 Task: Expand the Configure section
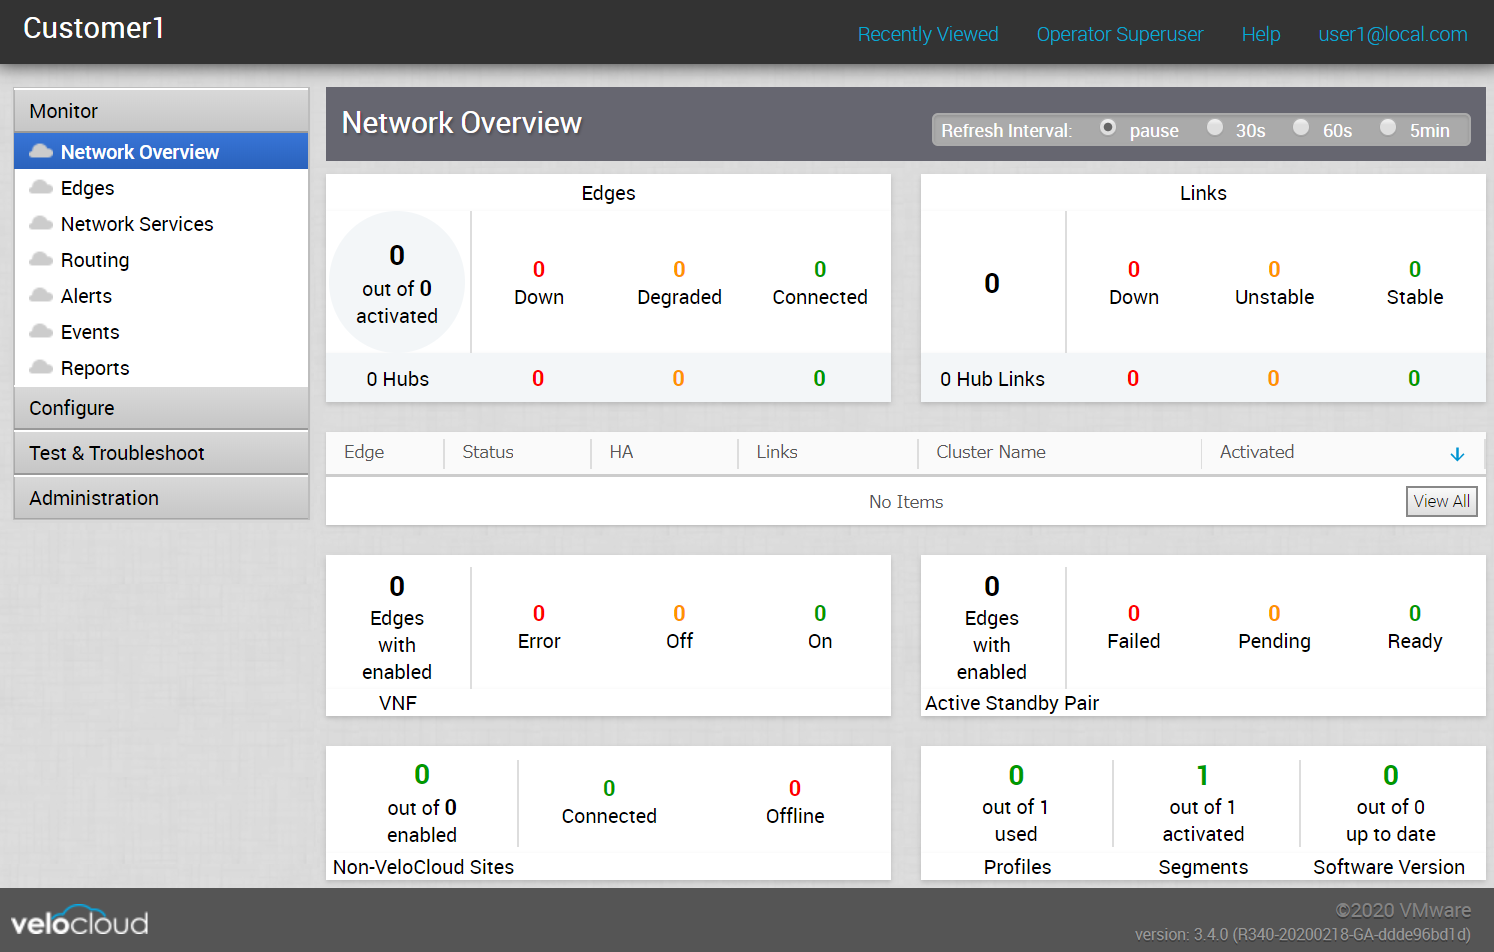(161, 408)
